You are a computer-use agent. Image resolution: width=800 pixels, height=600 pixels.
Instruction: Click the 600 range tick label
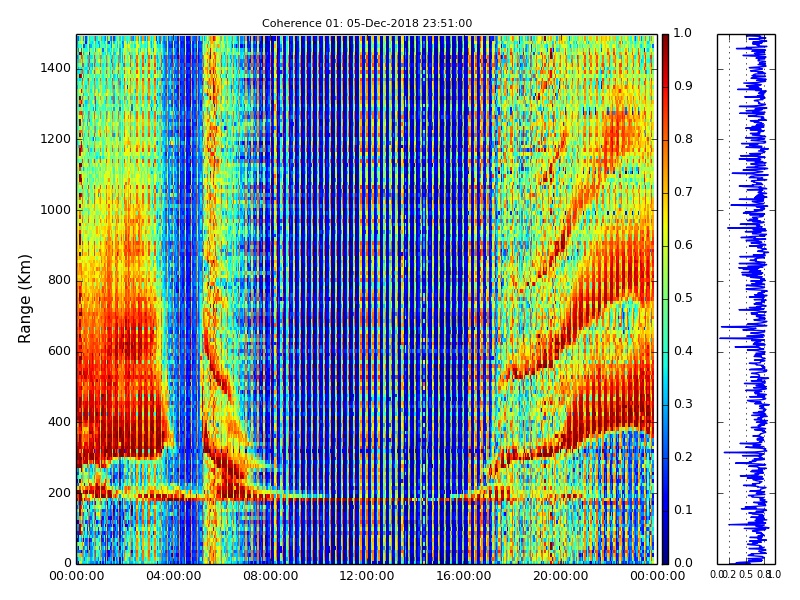pyautogui.click(x=59, y=351)
